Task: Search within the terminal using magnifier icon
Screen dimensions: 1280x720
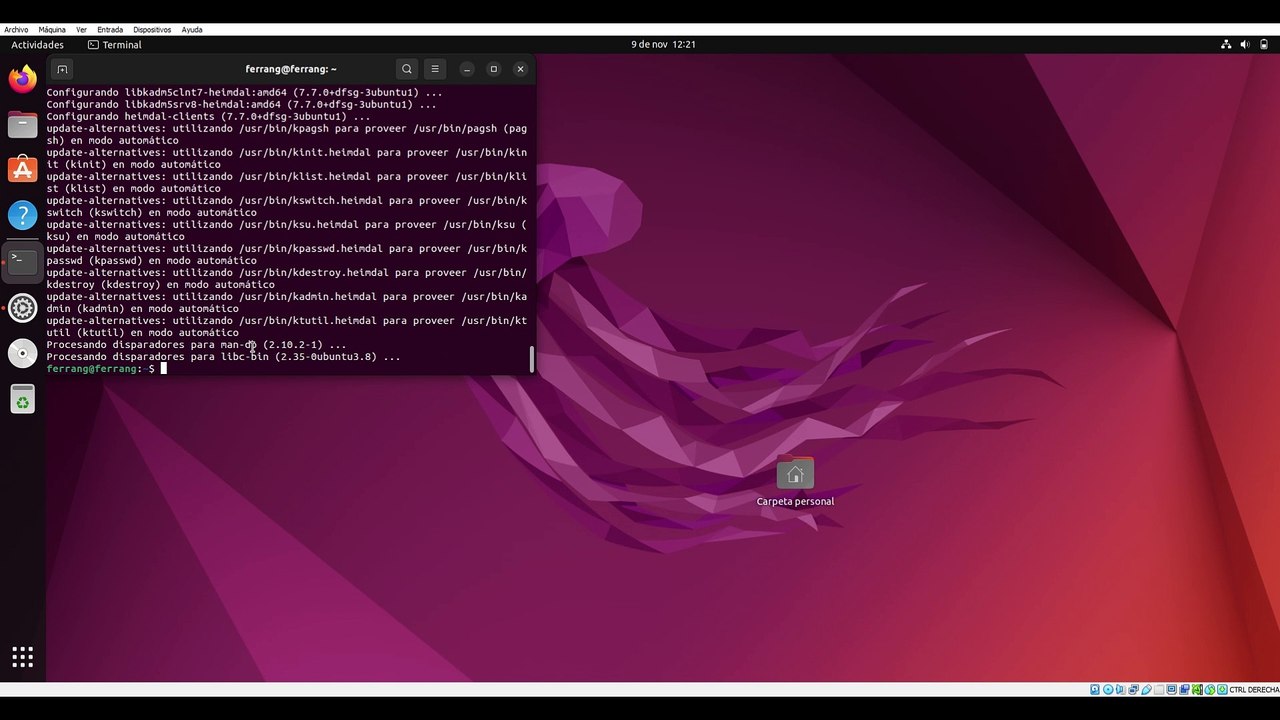Action: (x=406, y=69)
